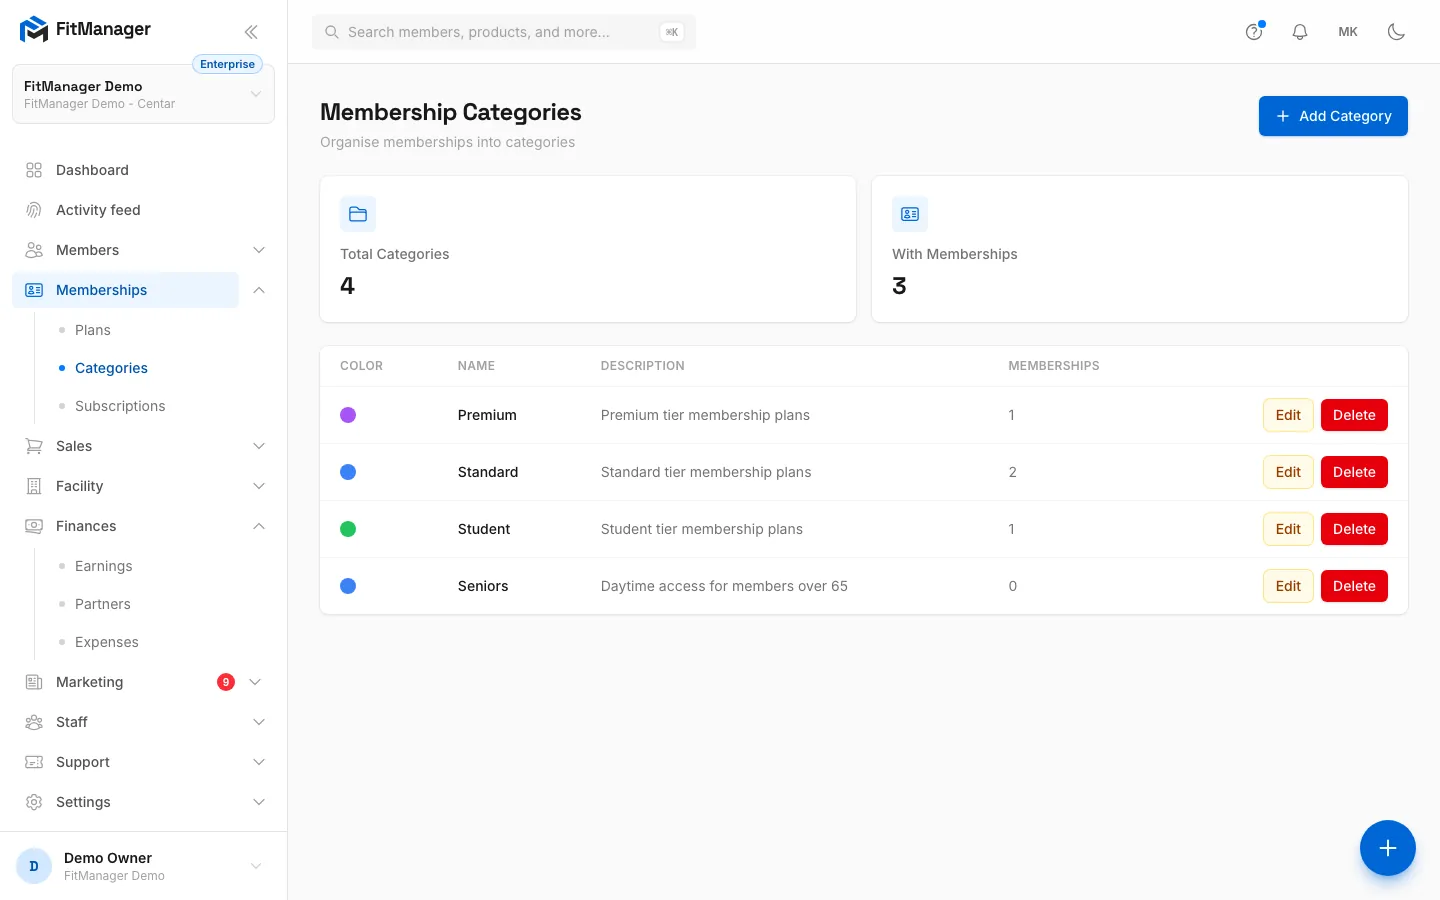Click the Add Category button
The width and height of the screenshot is (1440, 900).
(1333, 116)
